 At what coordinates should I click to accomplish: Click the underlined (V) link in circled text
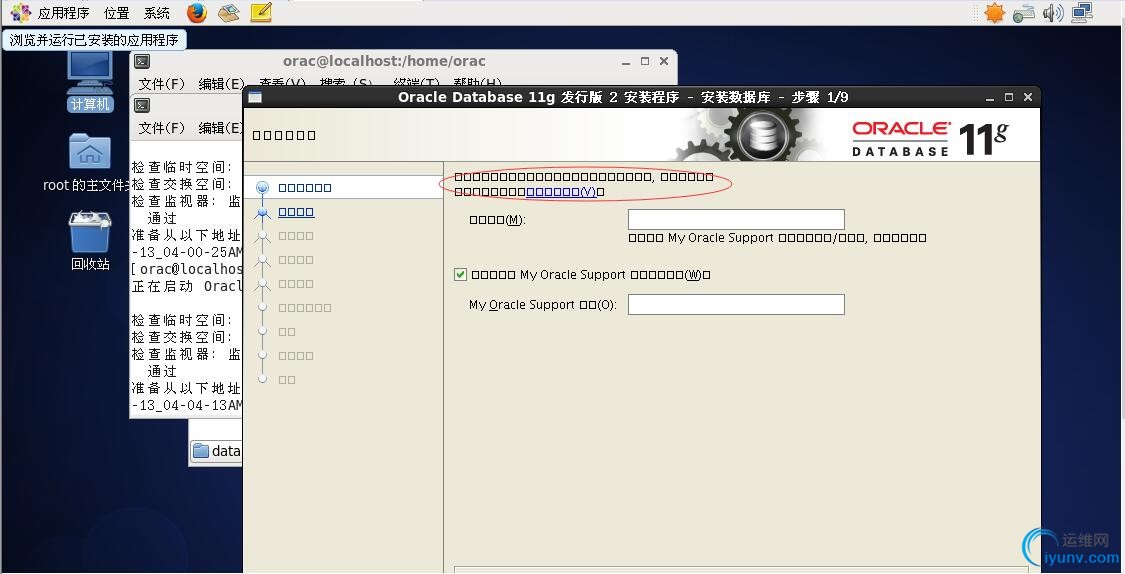[x=561, y=192]
